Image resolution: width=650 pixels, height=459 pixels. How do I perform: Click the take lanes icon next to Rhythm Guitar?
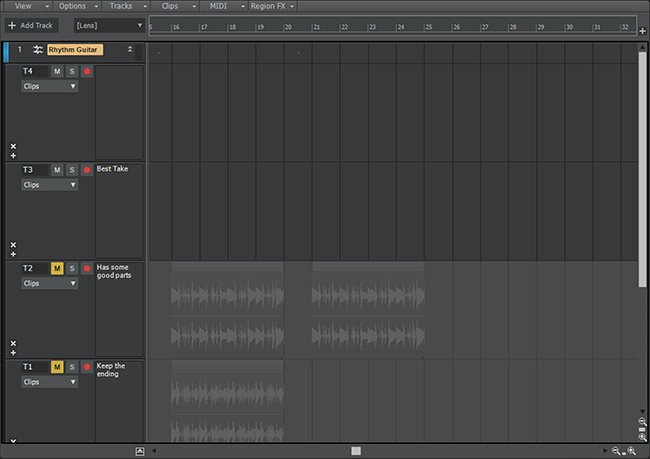[x=38, y=50]
